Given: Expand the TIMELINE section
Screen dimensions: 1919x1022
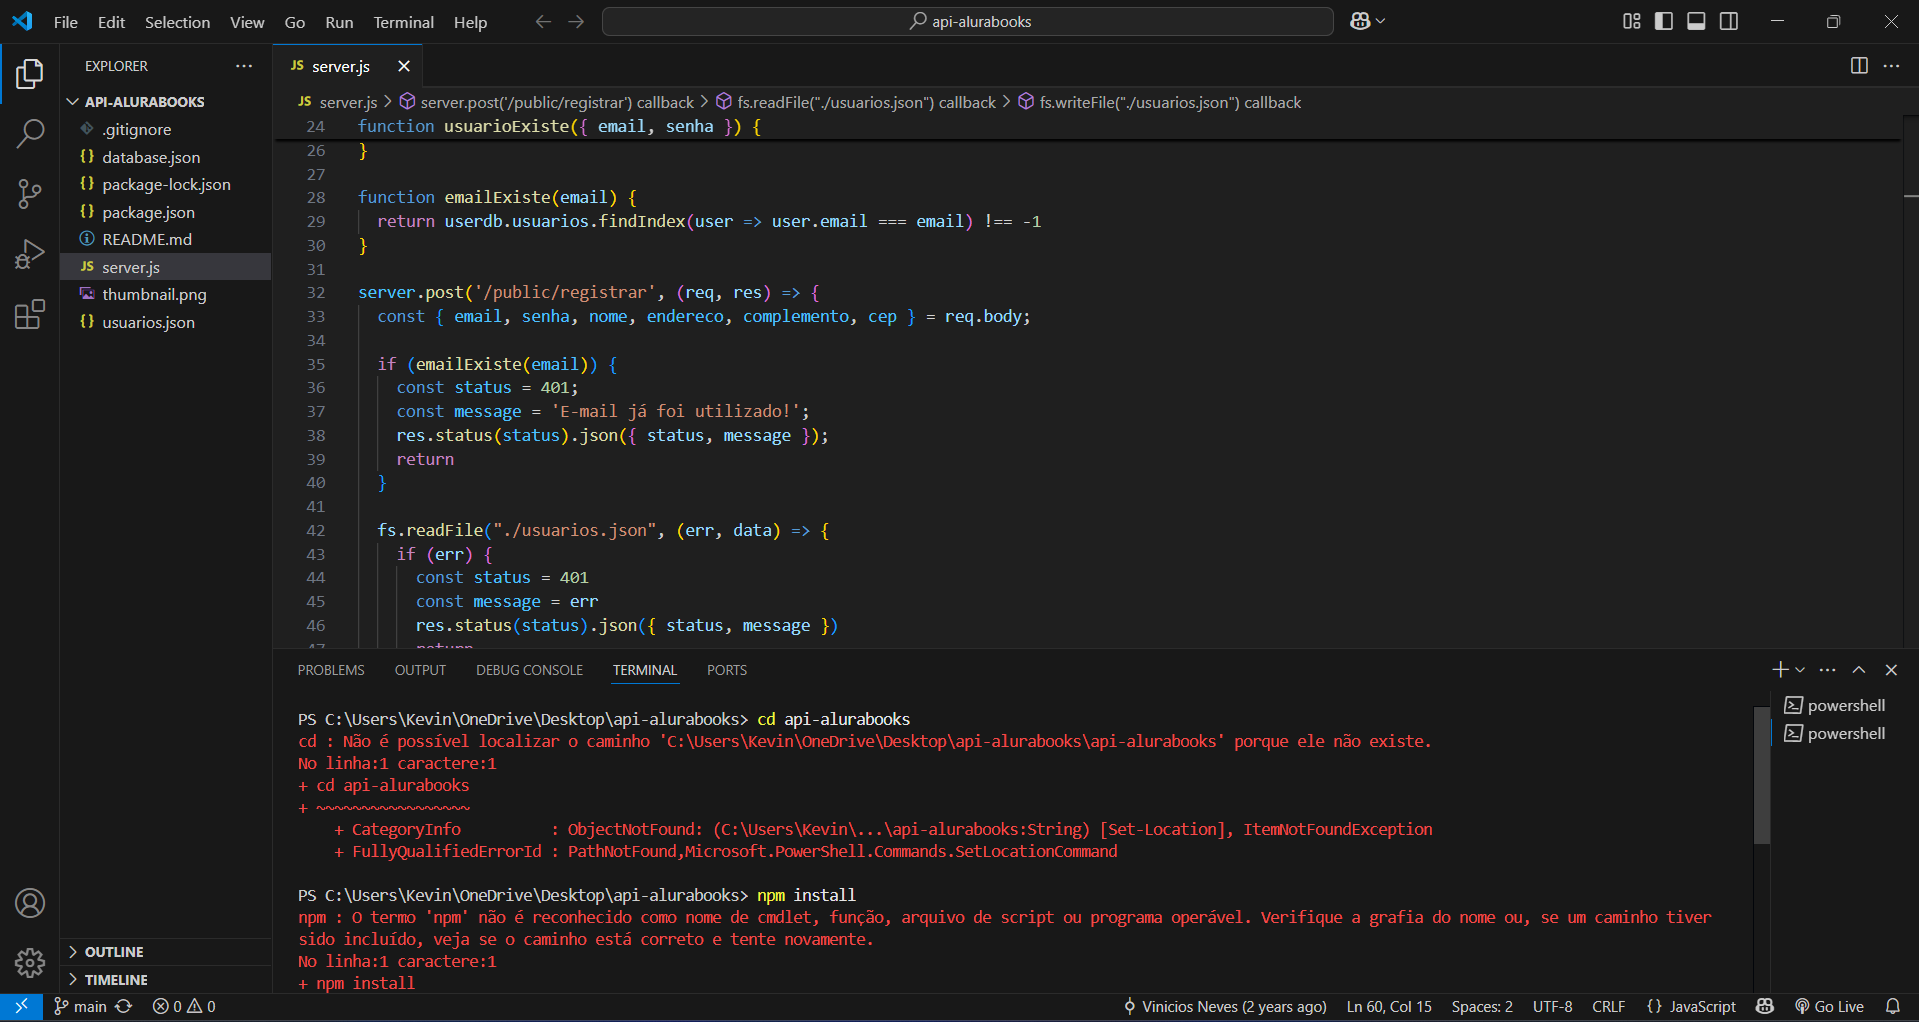Looking at the screenshot, I should 165,980.
